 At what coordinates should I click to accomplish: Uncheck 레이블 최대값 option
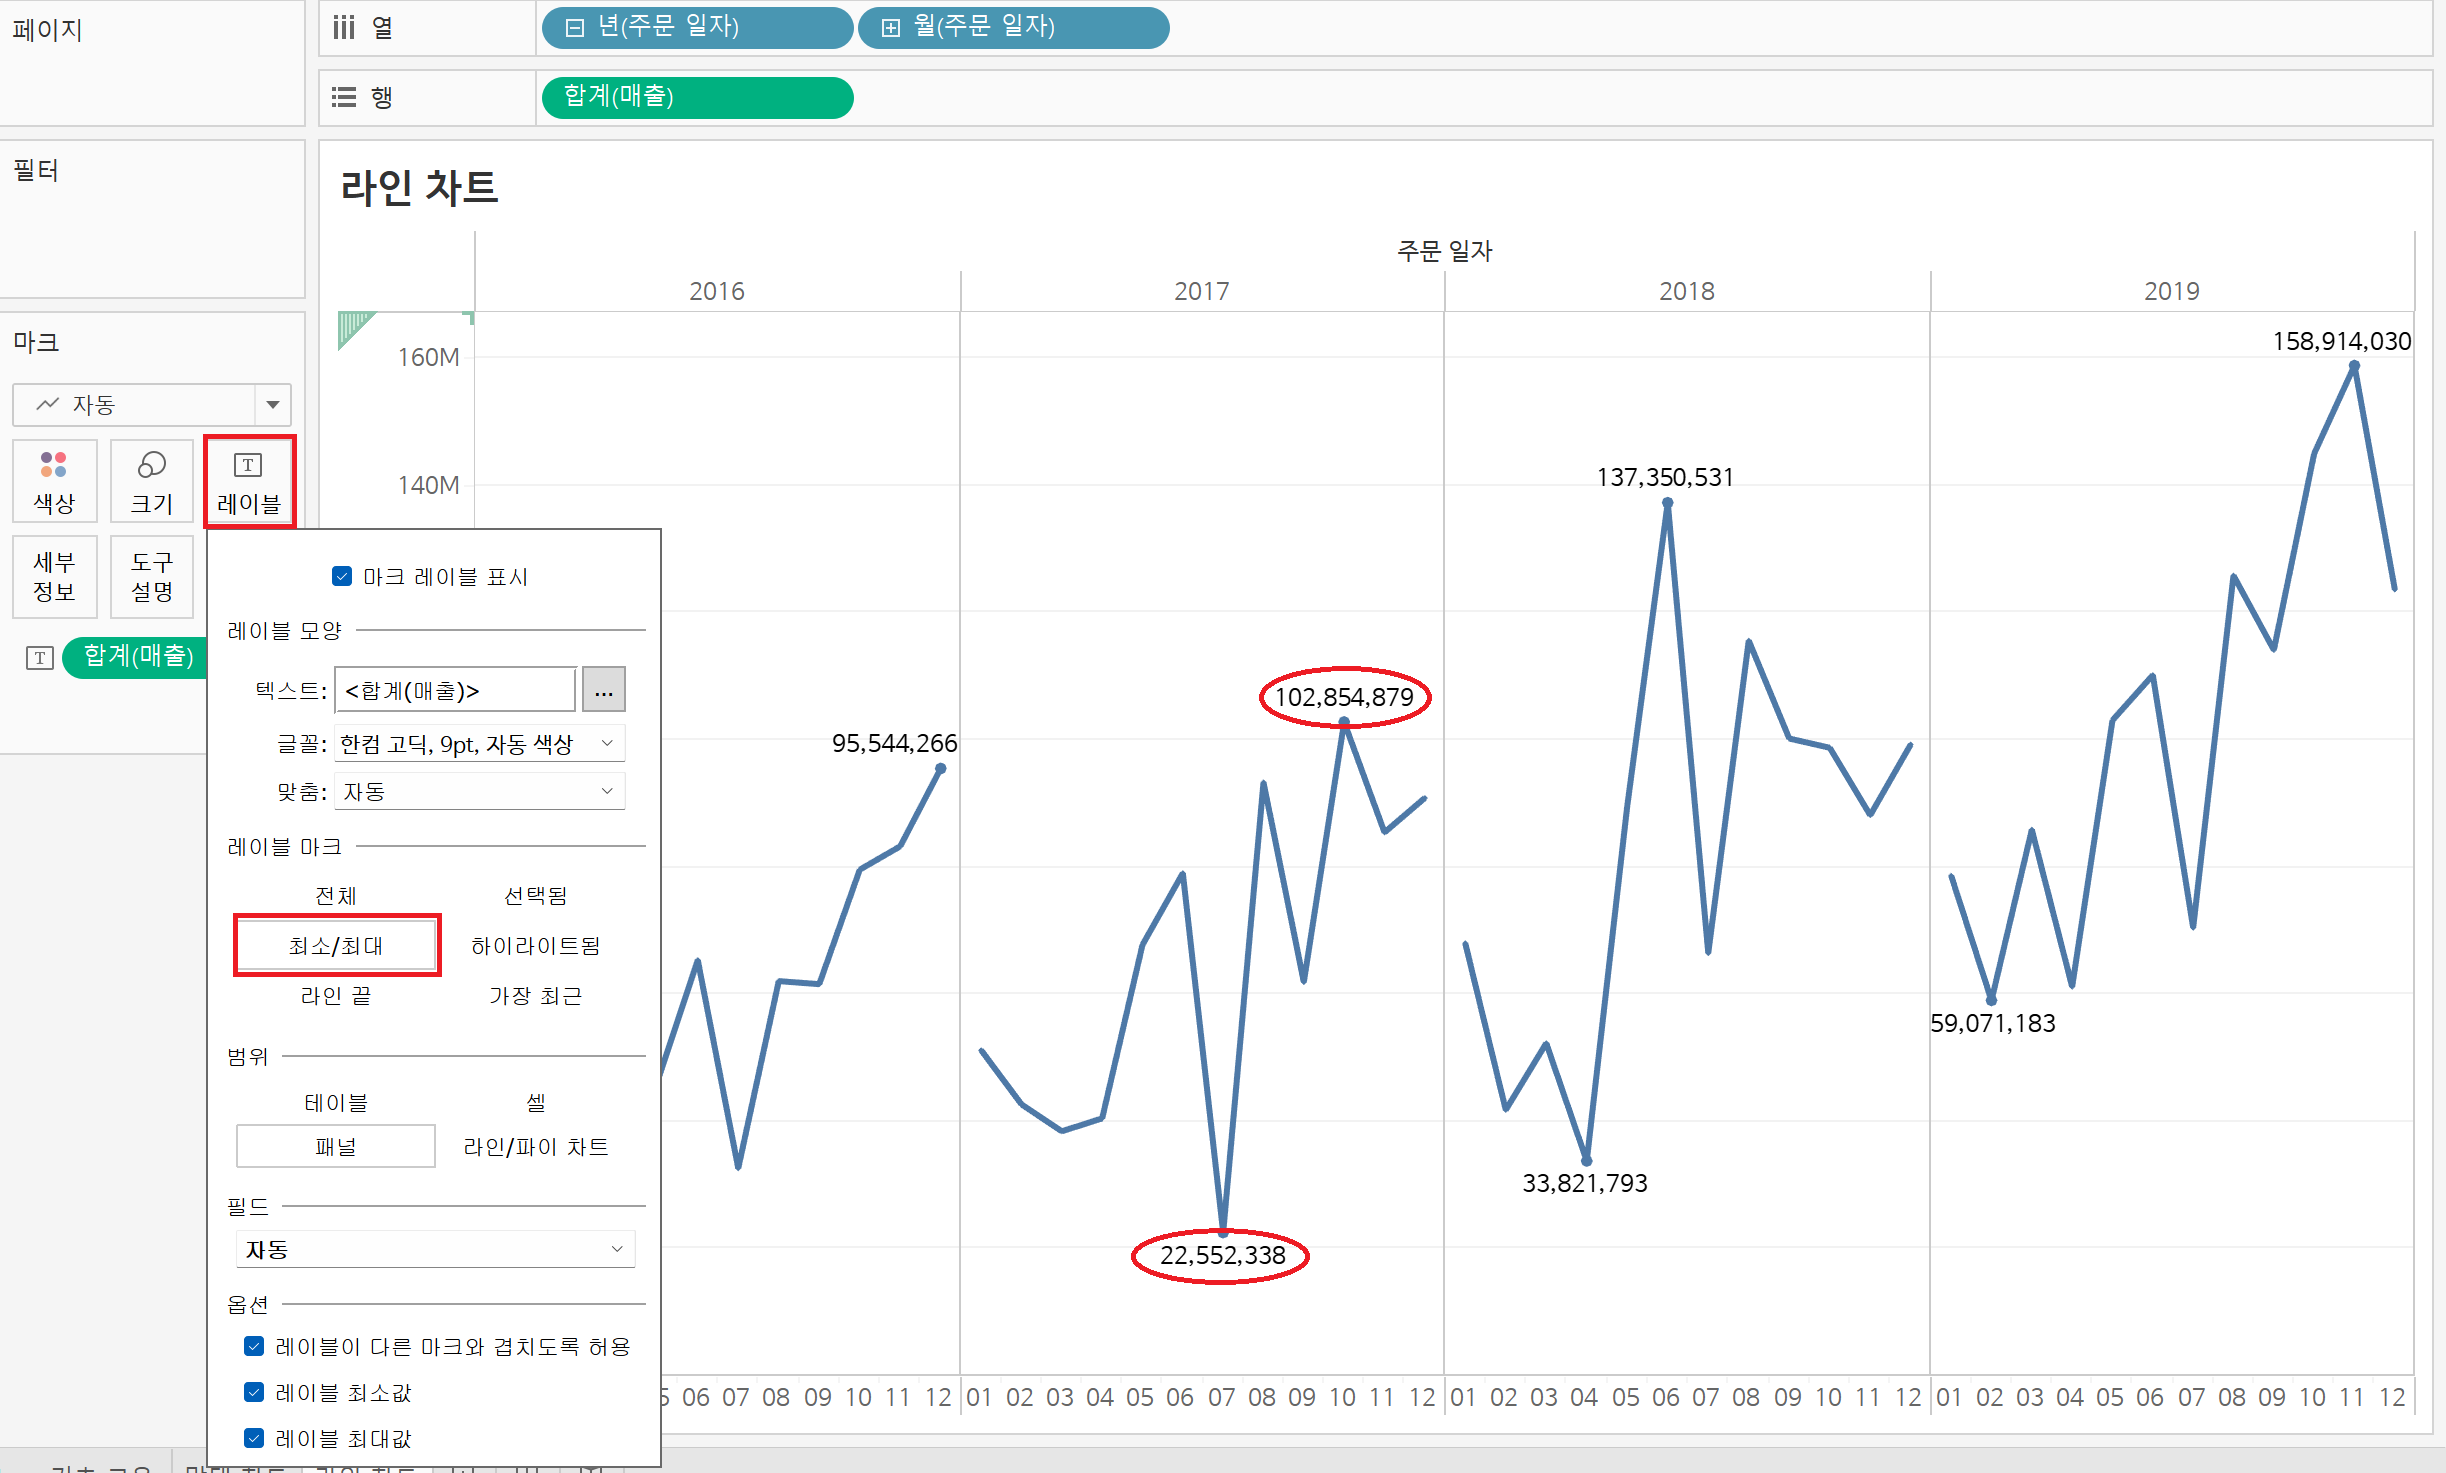click(x=254, y=1438)
